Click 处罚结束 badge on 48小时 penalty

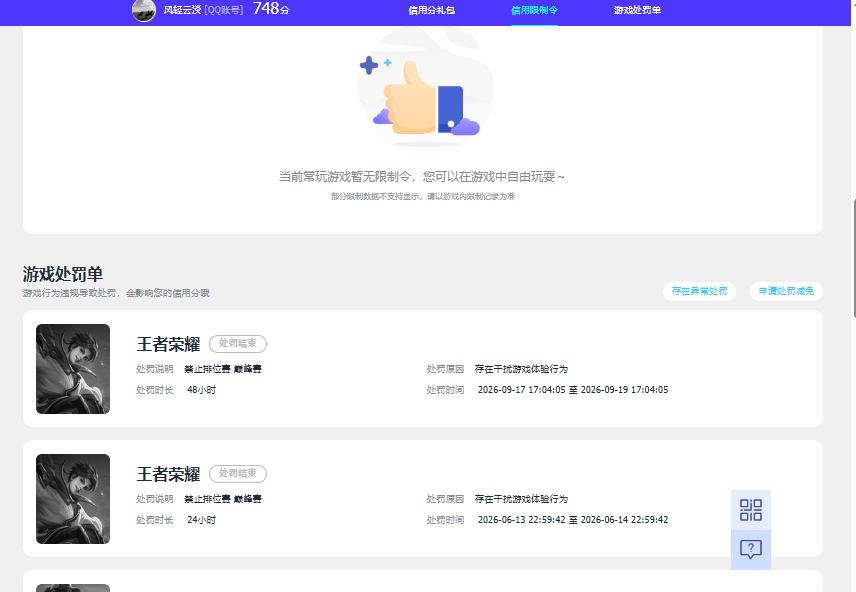[238, 344]
